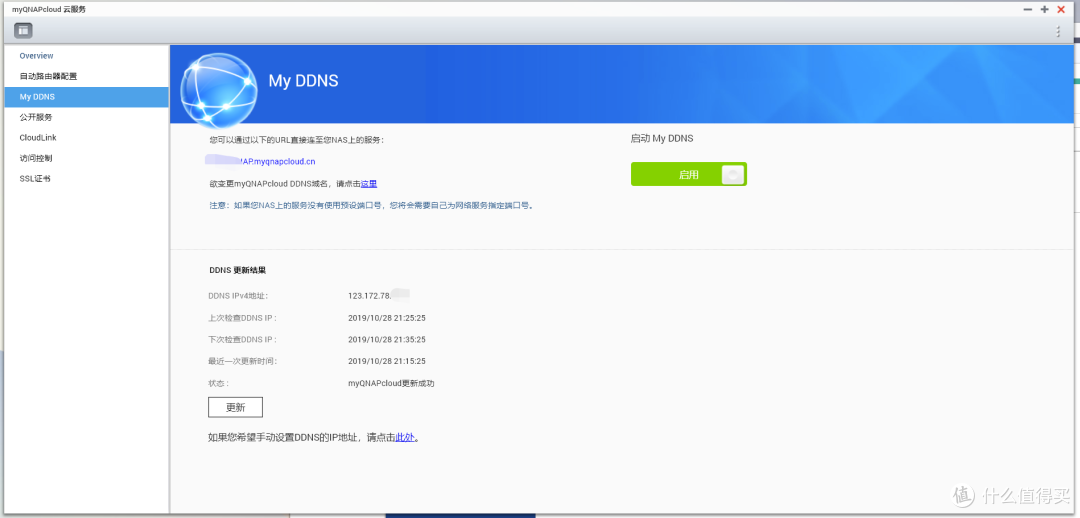Open the Overview section in the sidebar
This screenshot has height=518, width=1080.
(36, 56)
